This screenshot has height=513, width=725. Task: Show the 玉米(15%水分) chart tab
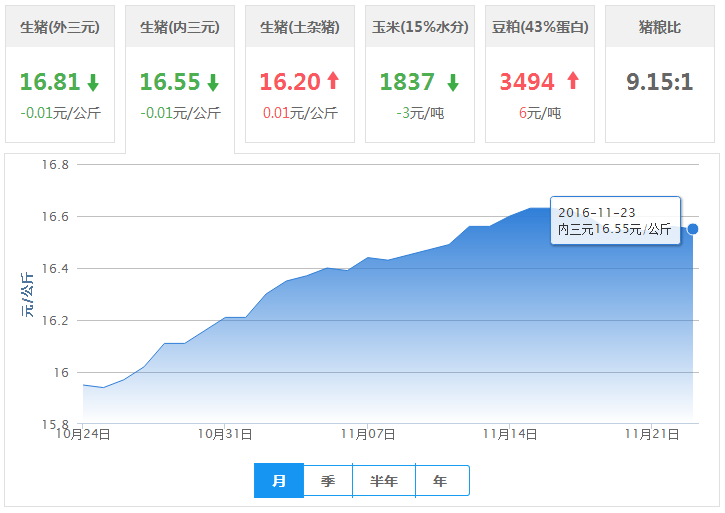(x=420, y=27)
